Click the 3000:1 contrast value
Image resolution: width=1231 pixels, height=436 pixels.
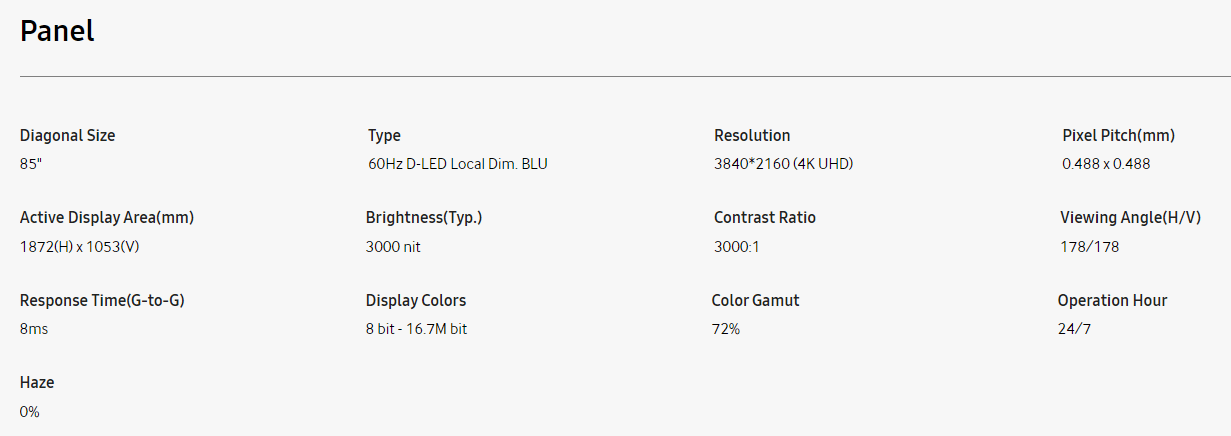coord(737,246)
